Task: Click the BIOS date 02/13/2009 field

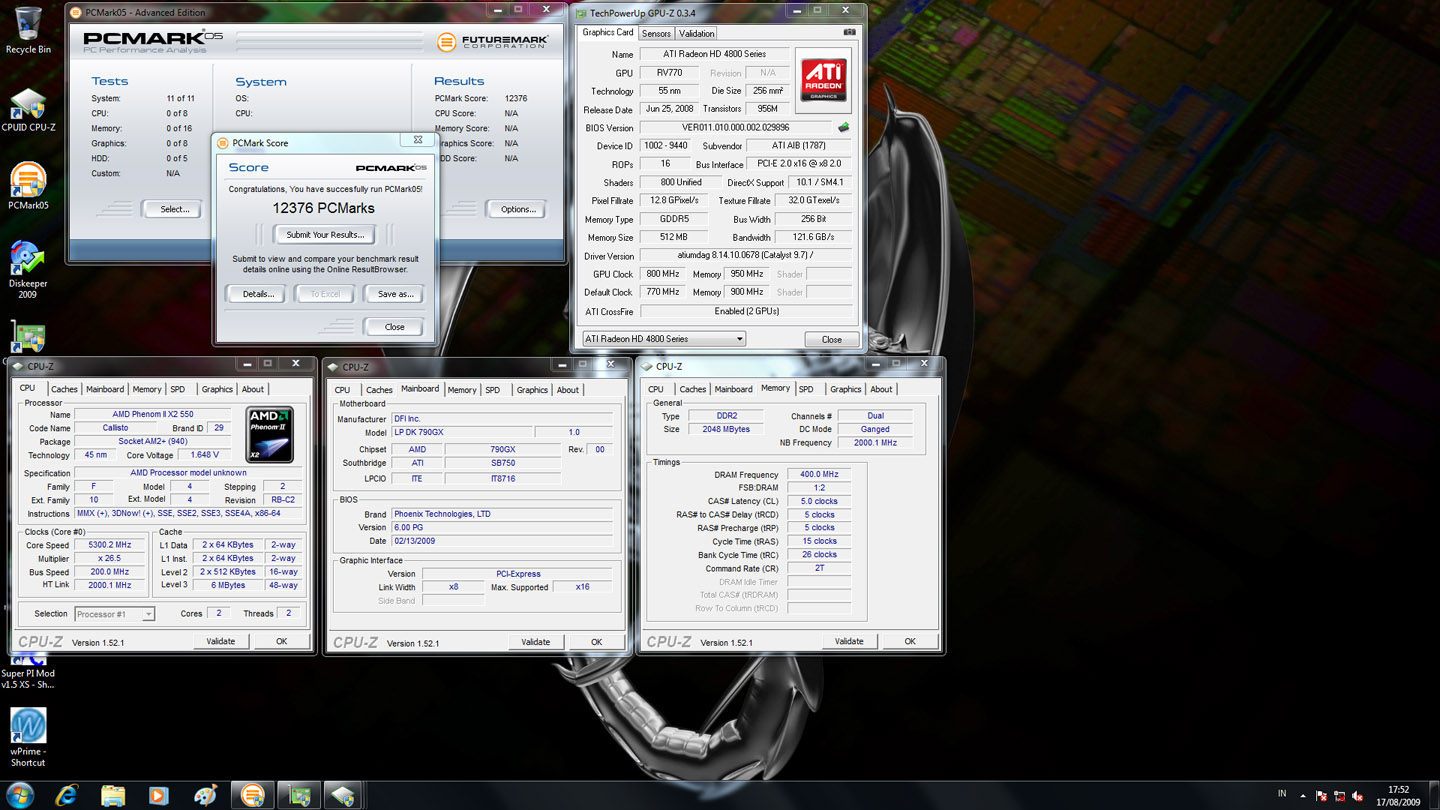Action: [x=500, y=541]
